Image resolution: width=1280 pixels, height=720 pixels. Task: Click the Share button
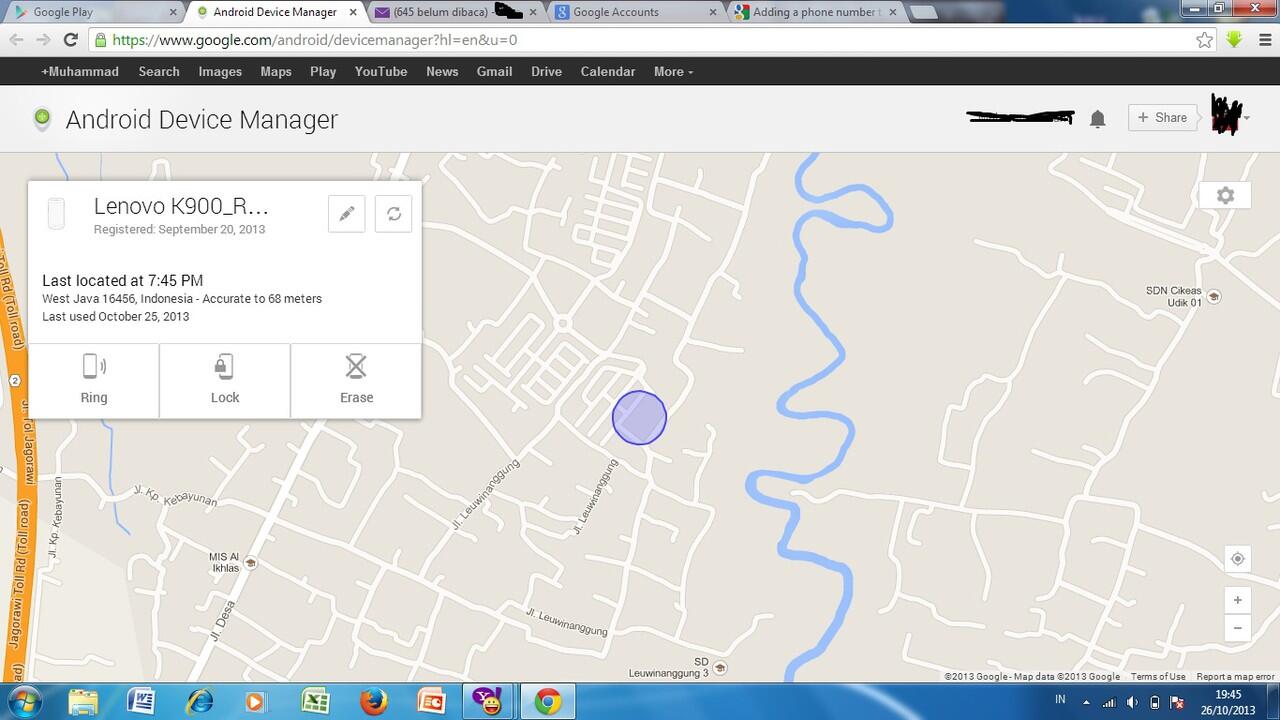1162,117
